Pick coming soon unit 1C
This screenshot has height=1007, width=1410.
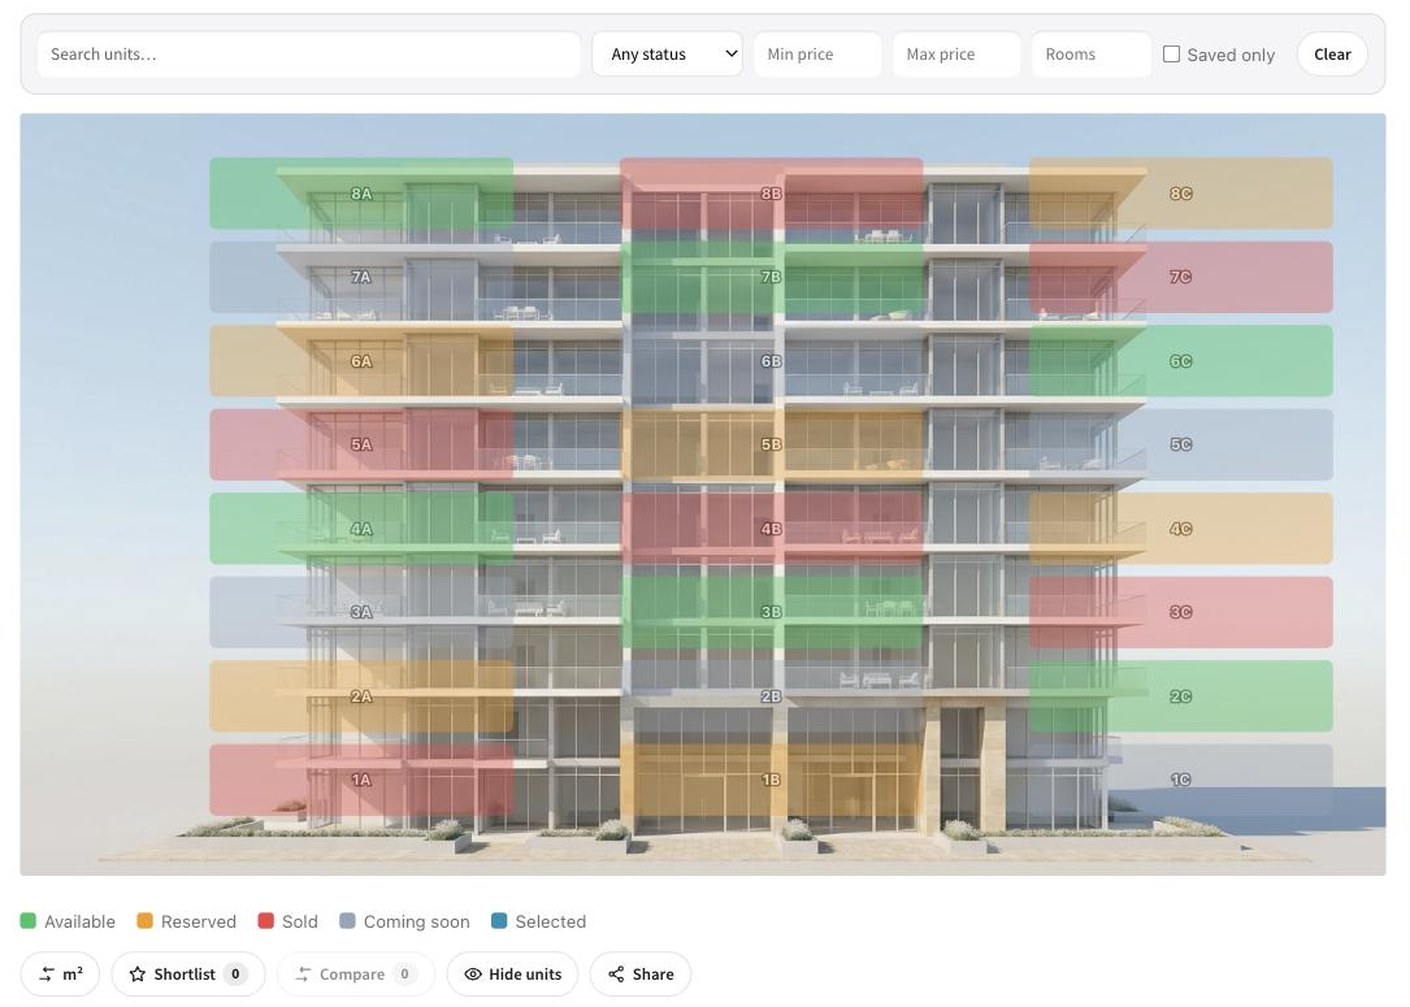click(1181, 779)
